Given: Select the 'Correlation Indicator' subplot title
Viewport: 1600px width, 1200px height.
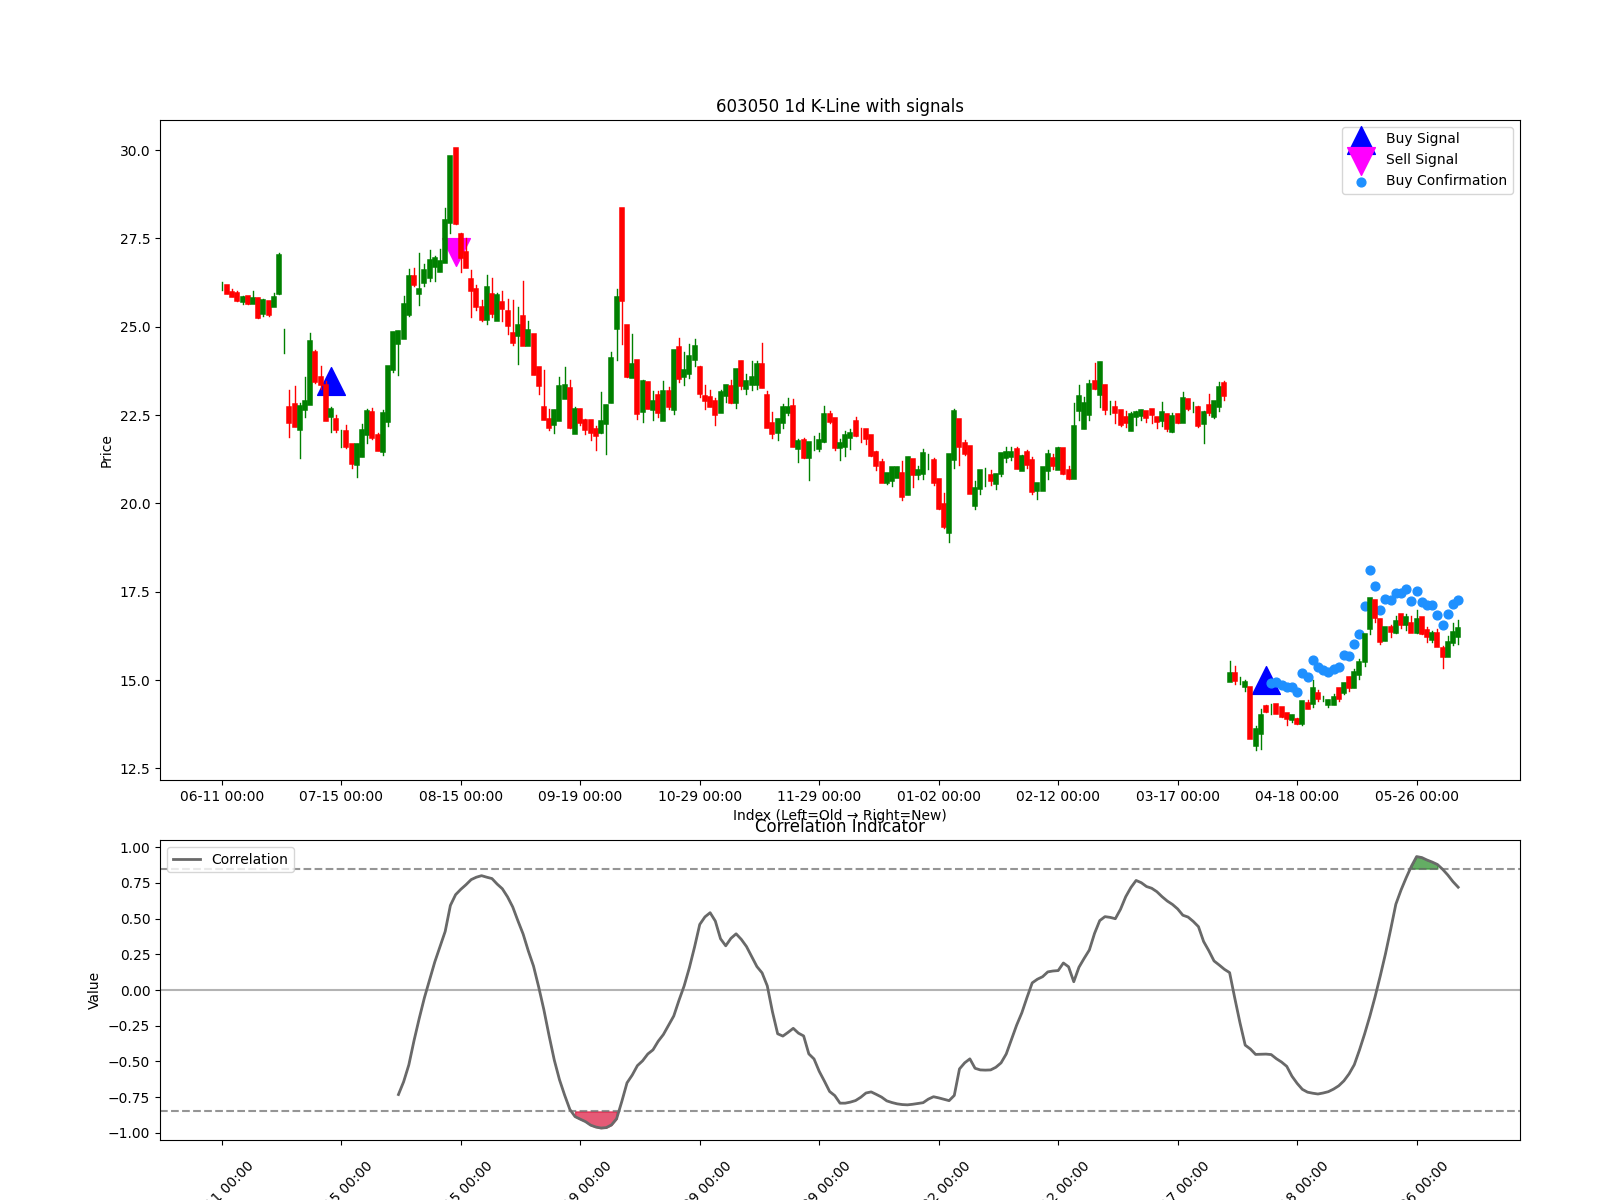Looking at the screenshot, I should point(840,827).
